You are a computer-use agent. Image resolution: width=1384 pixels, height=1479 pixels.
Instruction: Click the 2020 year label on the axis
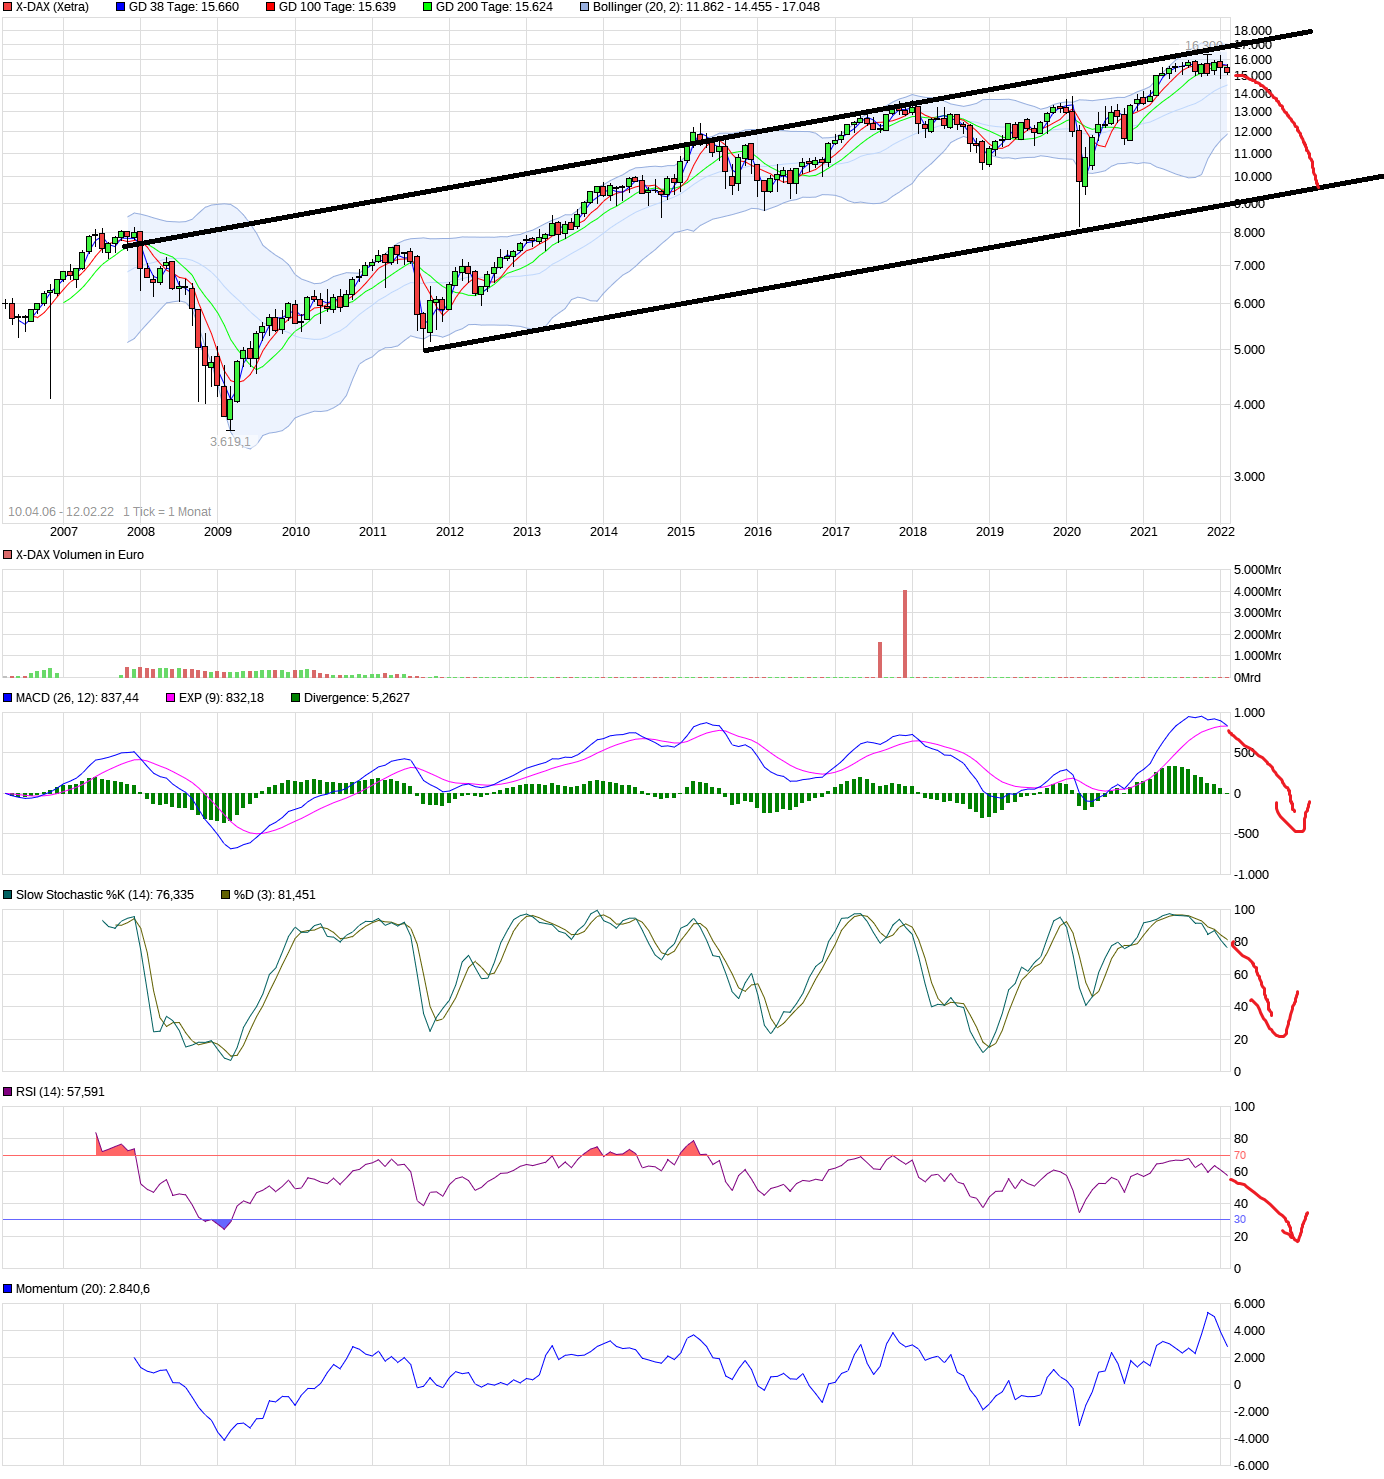(x=1067, y=532)
